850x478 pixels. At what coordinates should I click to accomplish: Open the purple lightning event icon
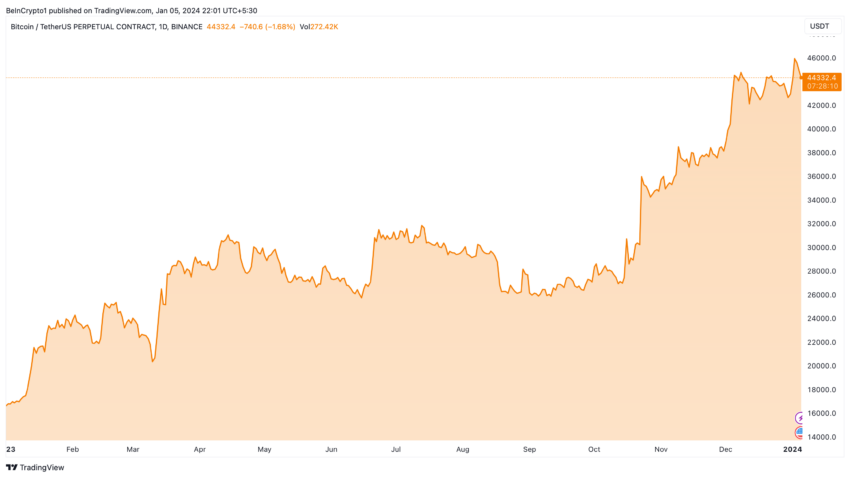click(x=800, y=418)
